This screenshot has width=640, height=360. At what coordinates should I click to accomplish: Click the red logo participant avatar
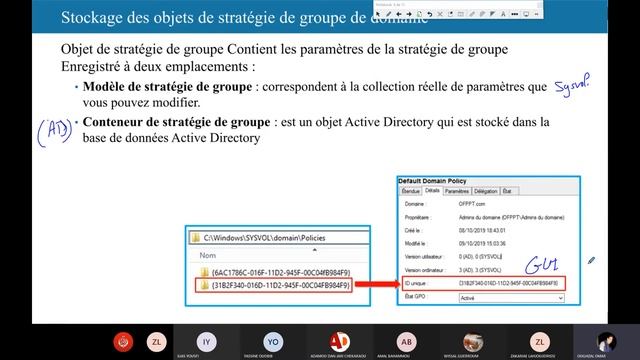click(x=123, y=342)
